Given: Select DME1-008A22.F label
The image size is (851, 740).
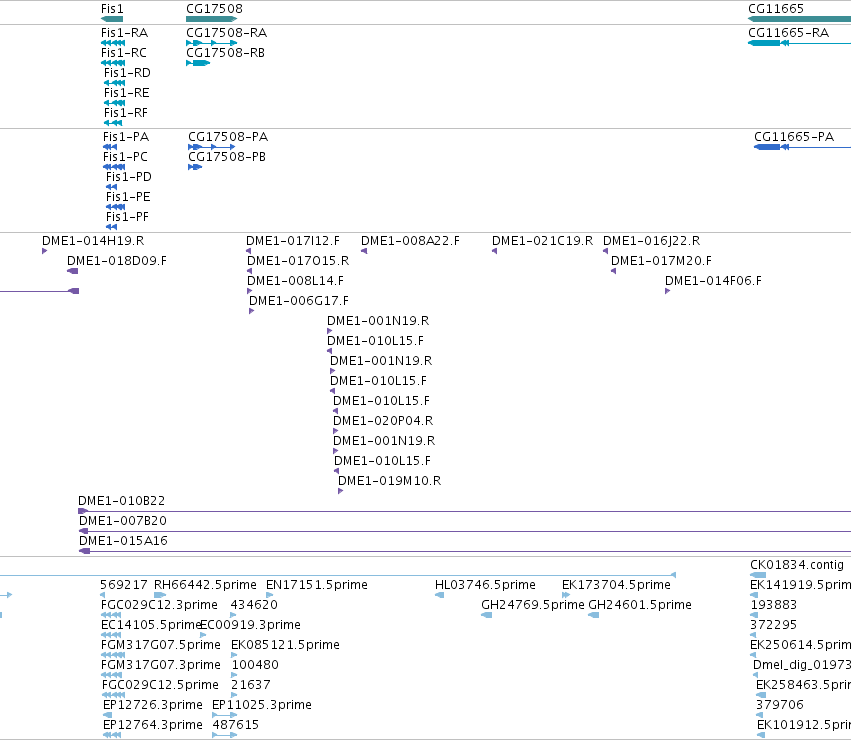Looking at the screenshot, I should (x=410, y=241).
